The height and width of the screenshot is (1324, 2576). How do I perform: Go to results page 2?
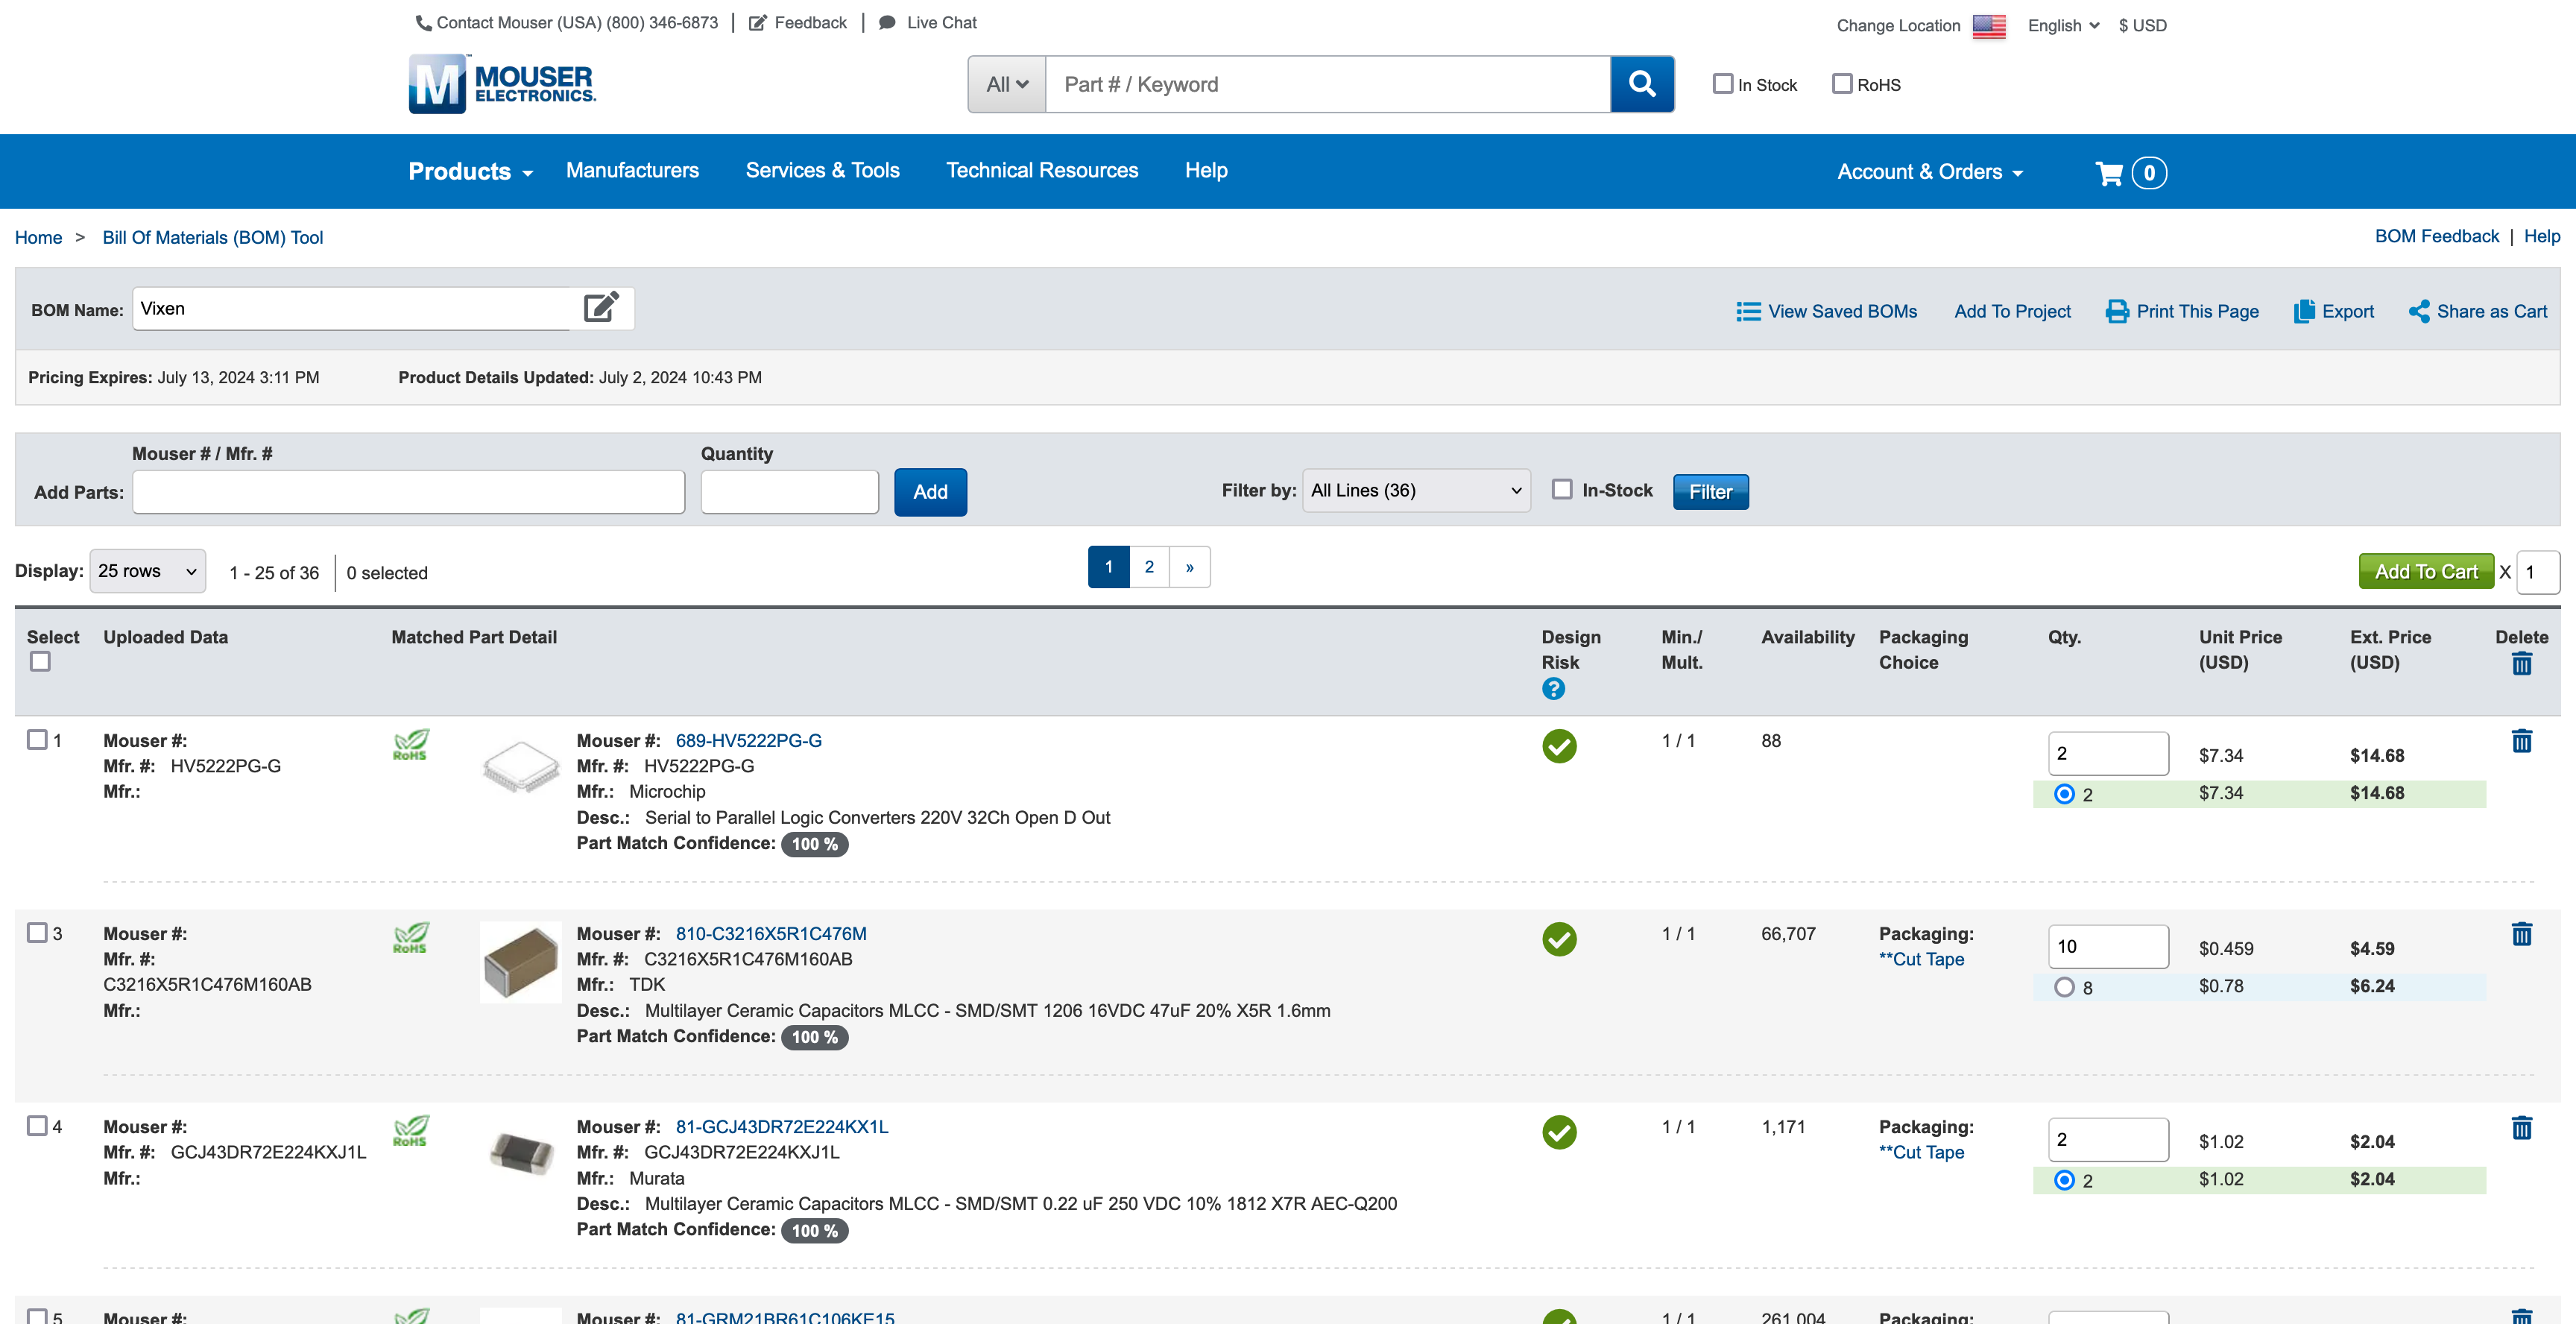click(x=1149, y=567)
